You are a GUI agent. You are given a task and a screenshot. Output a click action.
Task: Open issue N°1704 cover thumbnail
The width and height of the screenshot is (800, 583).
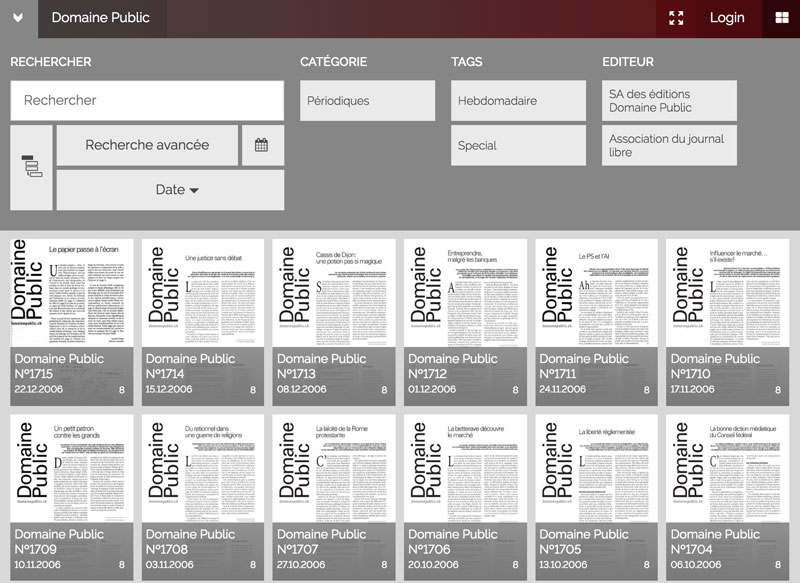click(x=728, y=469)
